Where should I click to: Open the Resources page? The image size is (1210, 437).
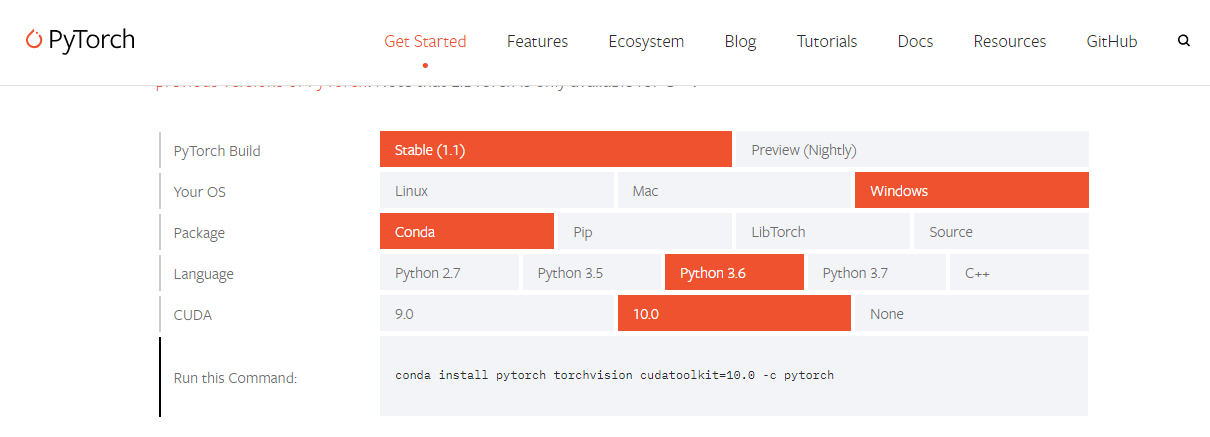coord(1010,41)
